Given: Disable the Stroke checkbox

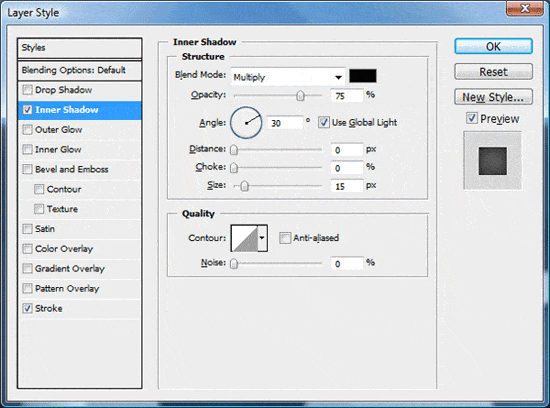Looking at the screenshot, I should tap(27, 308).
